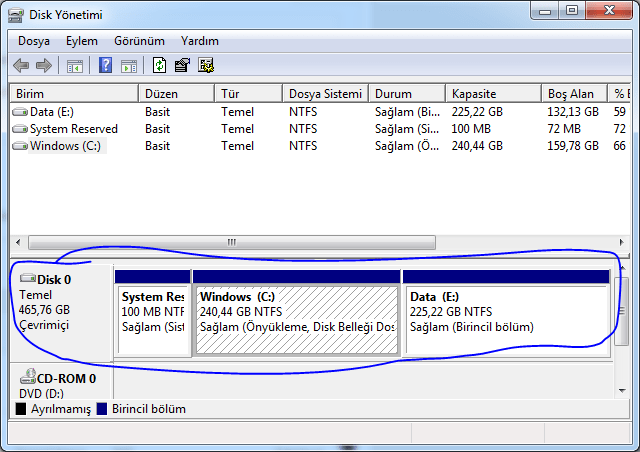Open Help with the question mark icon
Viewport: 640px width, 452px height.
pos(105,65)
